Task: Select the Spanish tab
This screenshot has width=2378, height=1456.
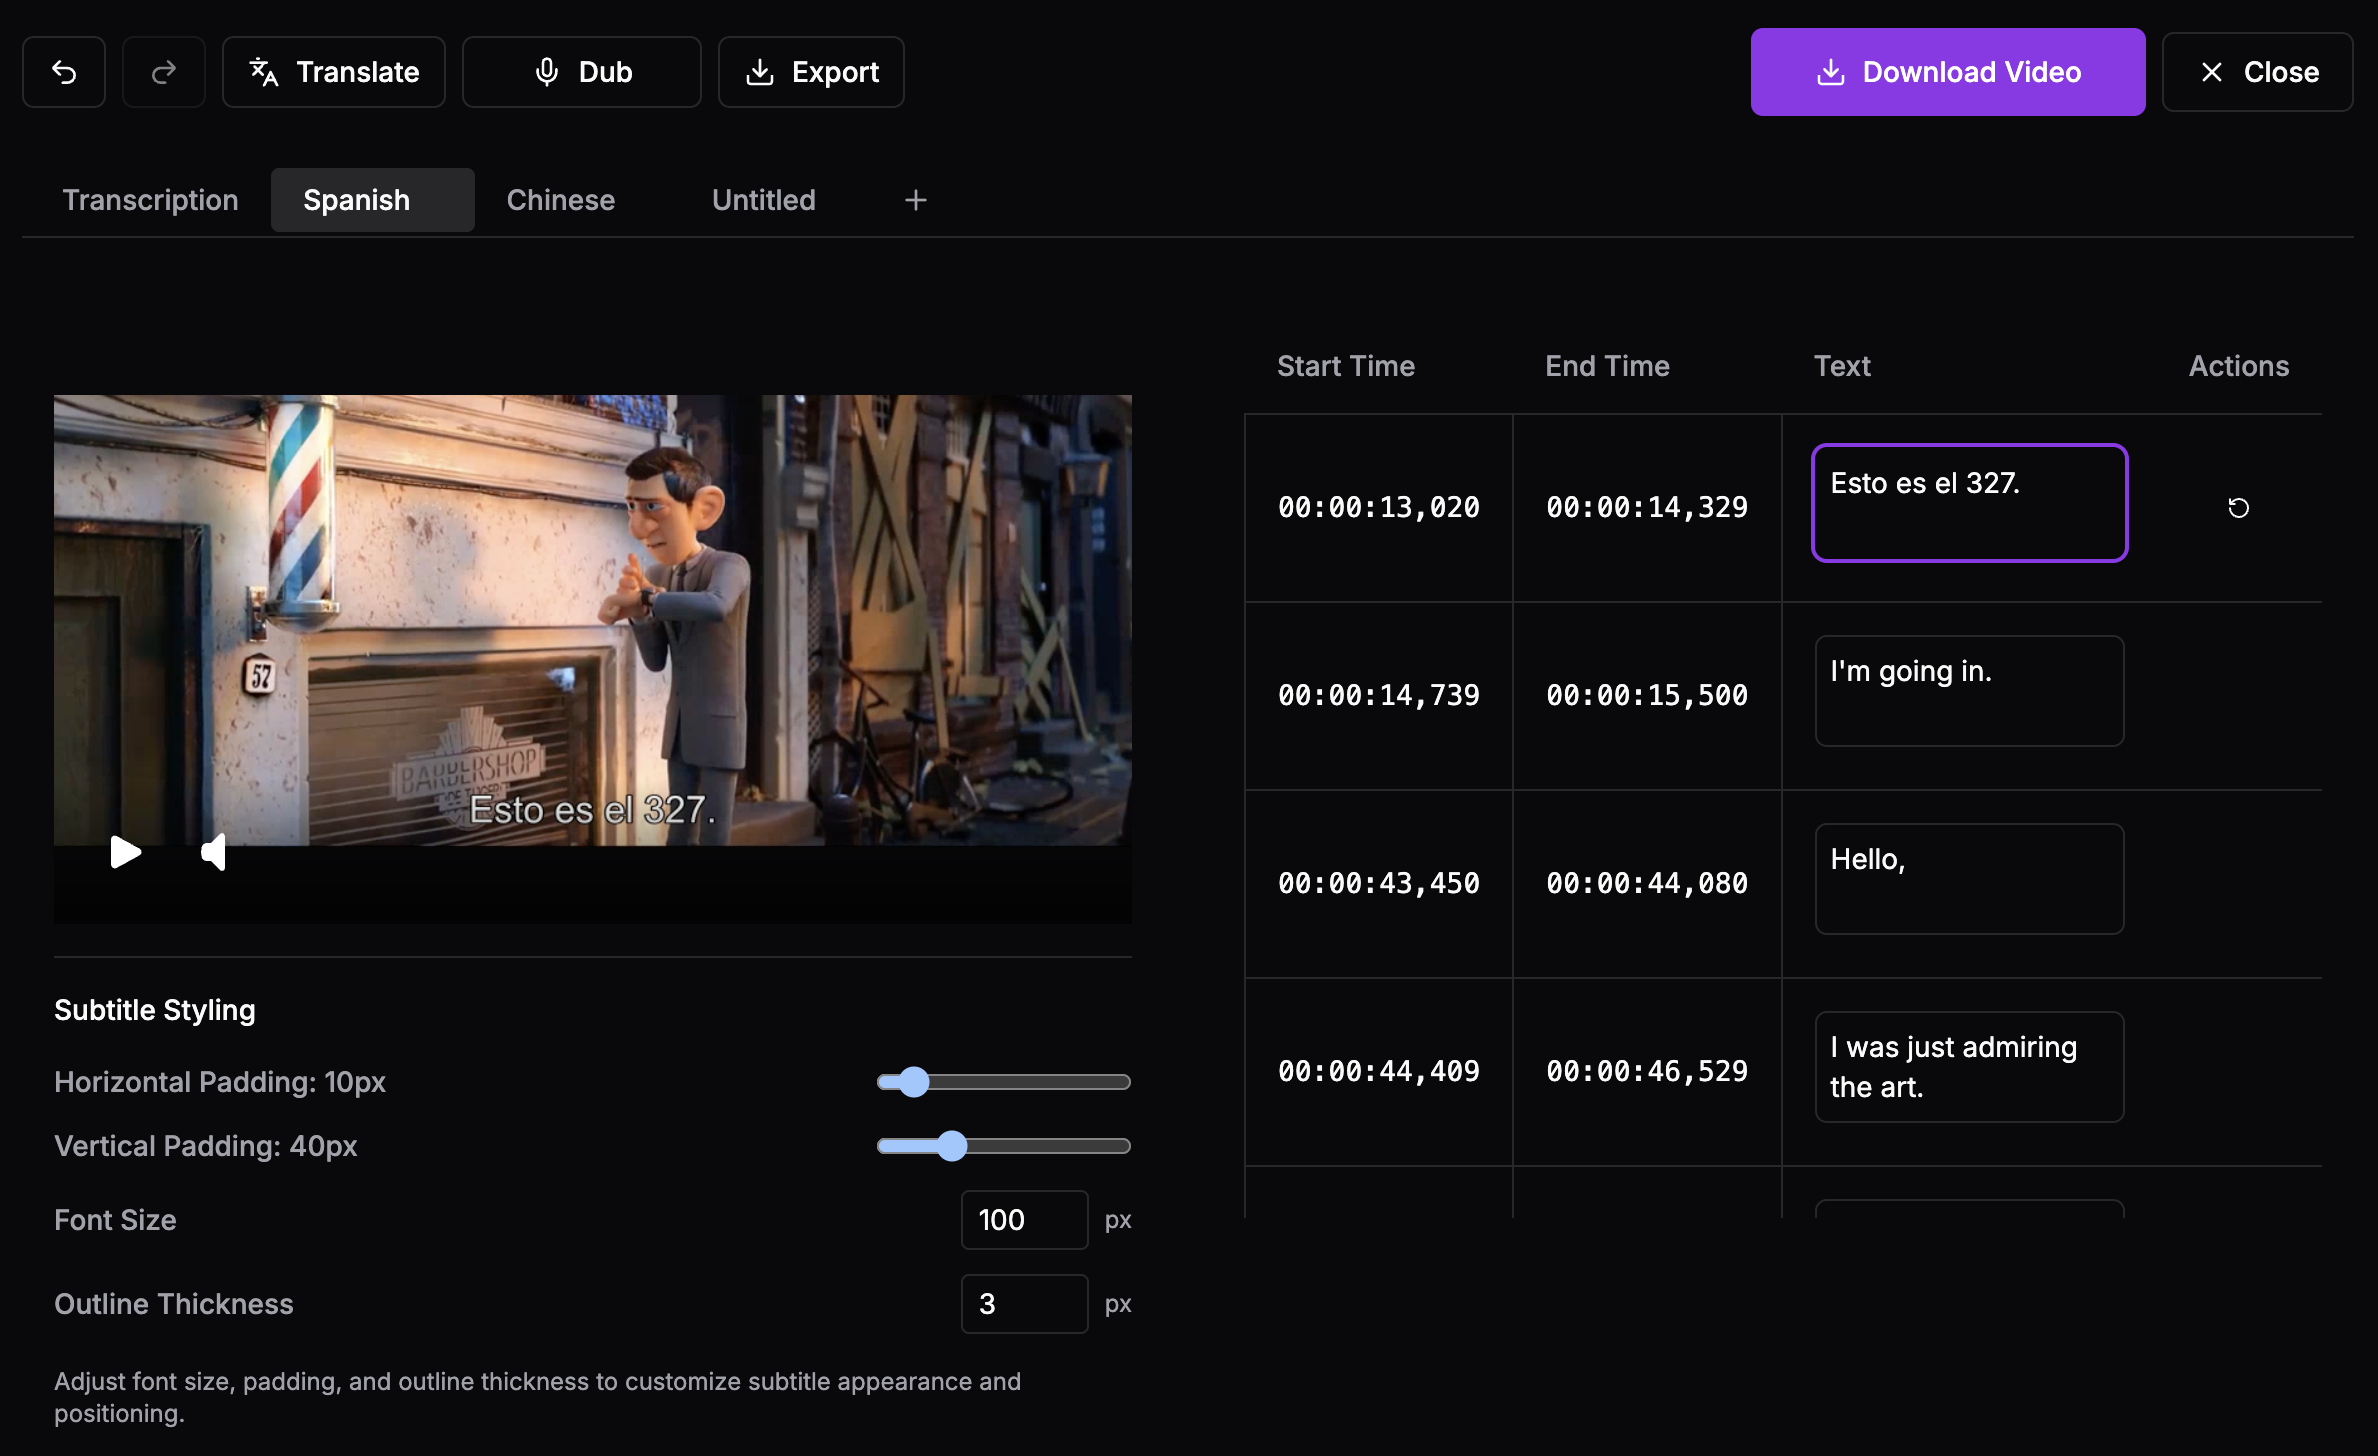Action: [372, 200]
